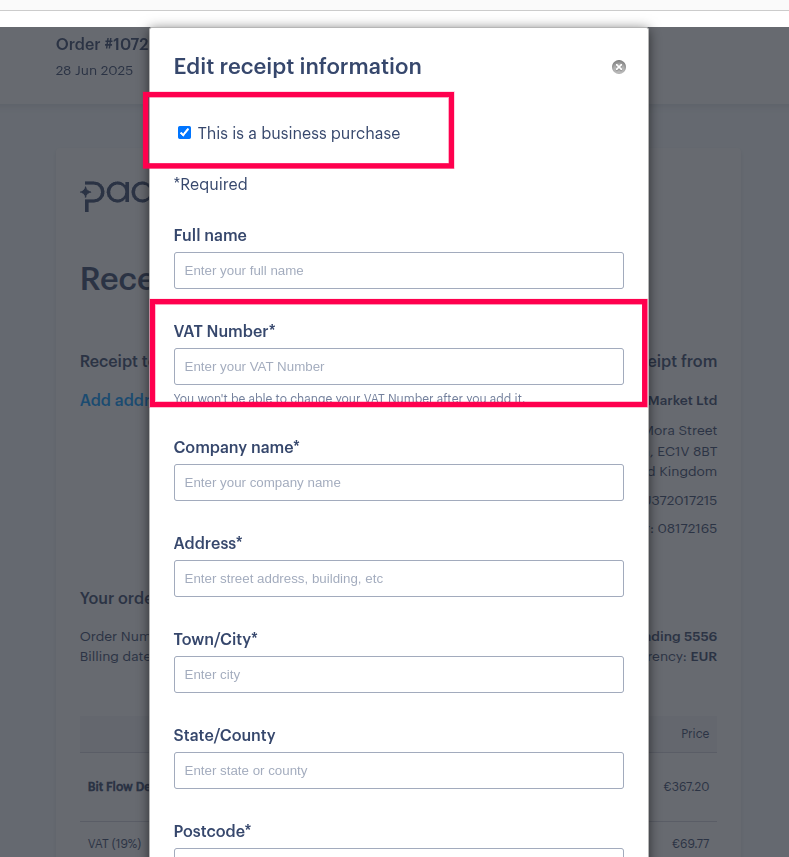Uncheck the business purchase checkbox
This screenshot has width=789, height=857.
[x=184, y=133]
